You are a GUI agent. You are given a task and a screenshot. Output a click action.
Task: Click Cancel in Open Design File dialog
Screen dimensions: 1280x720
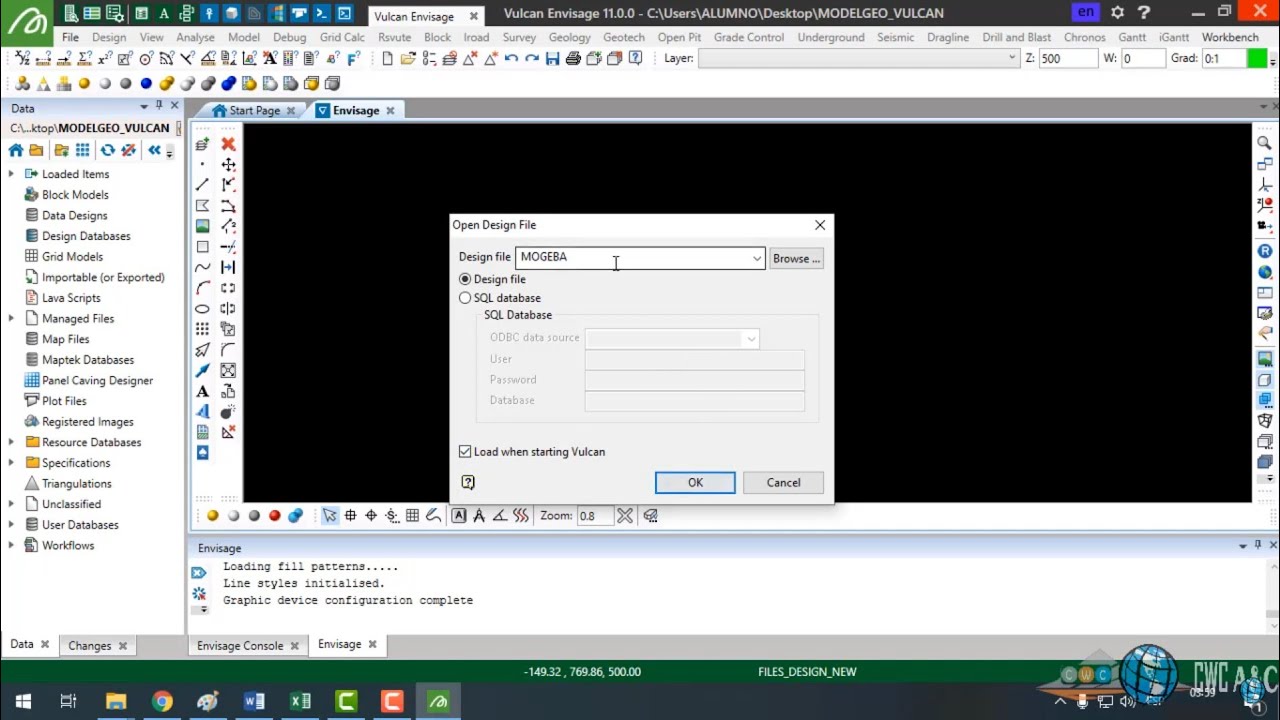point(783,483)
